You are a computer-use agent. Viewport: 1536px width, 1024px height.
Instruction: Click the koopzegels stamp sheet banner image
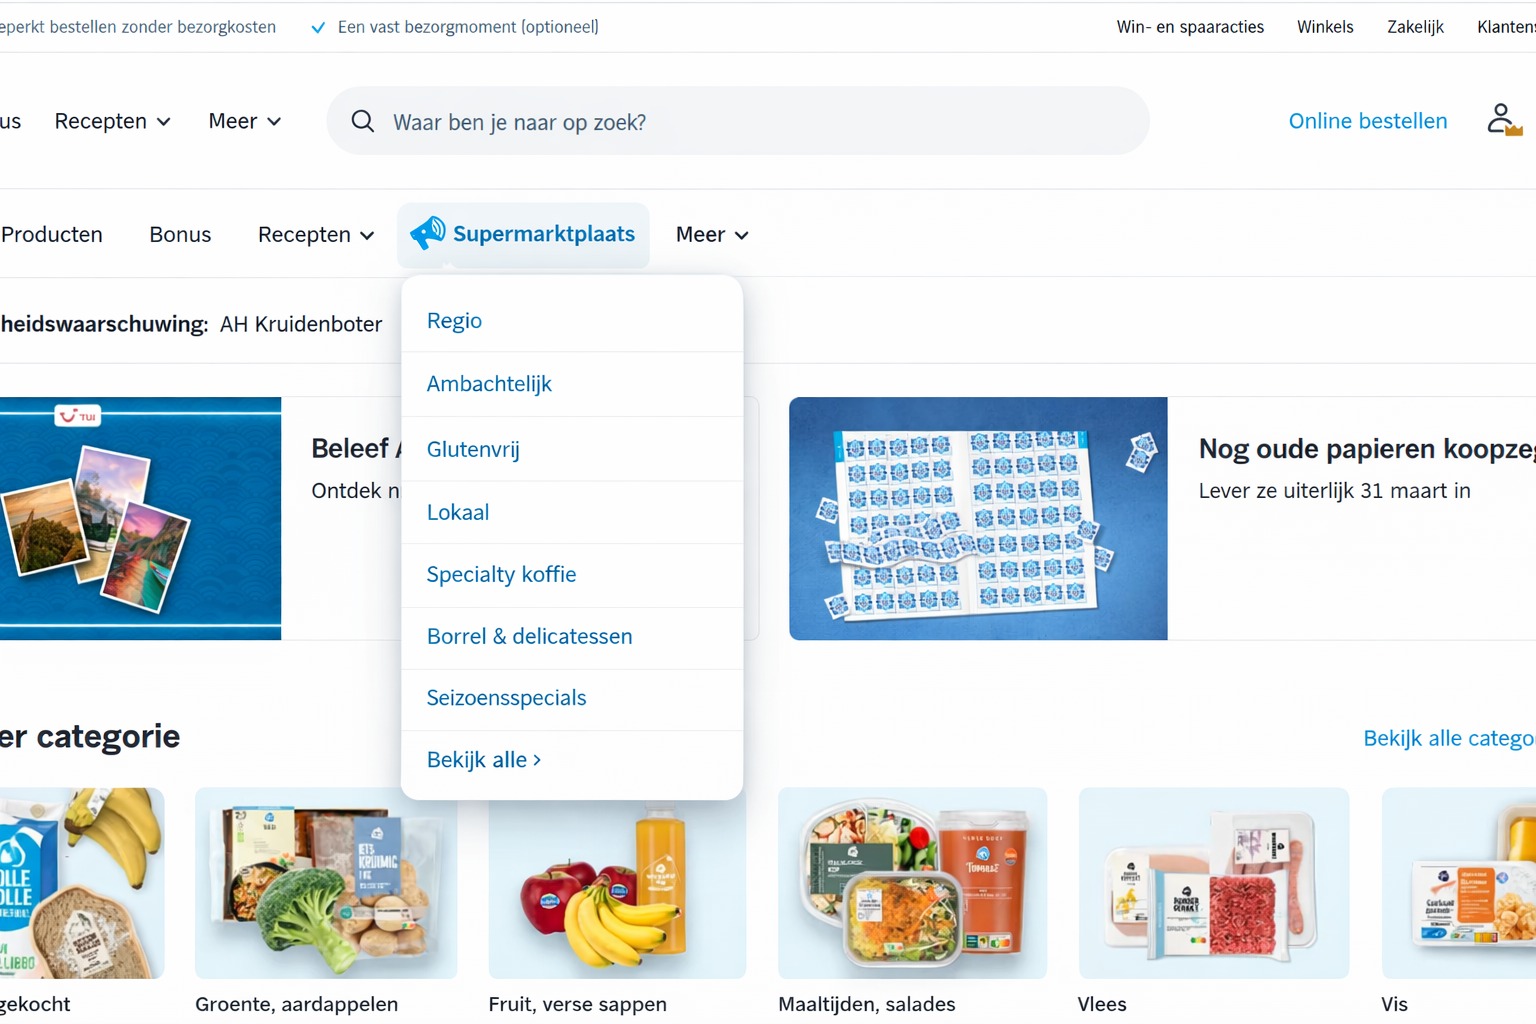(x=978, y=518)
